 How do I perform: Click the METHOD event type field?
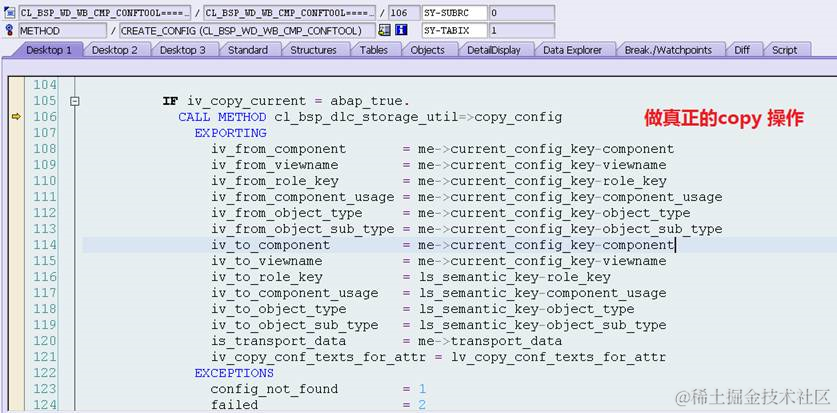click(62, 30)
